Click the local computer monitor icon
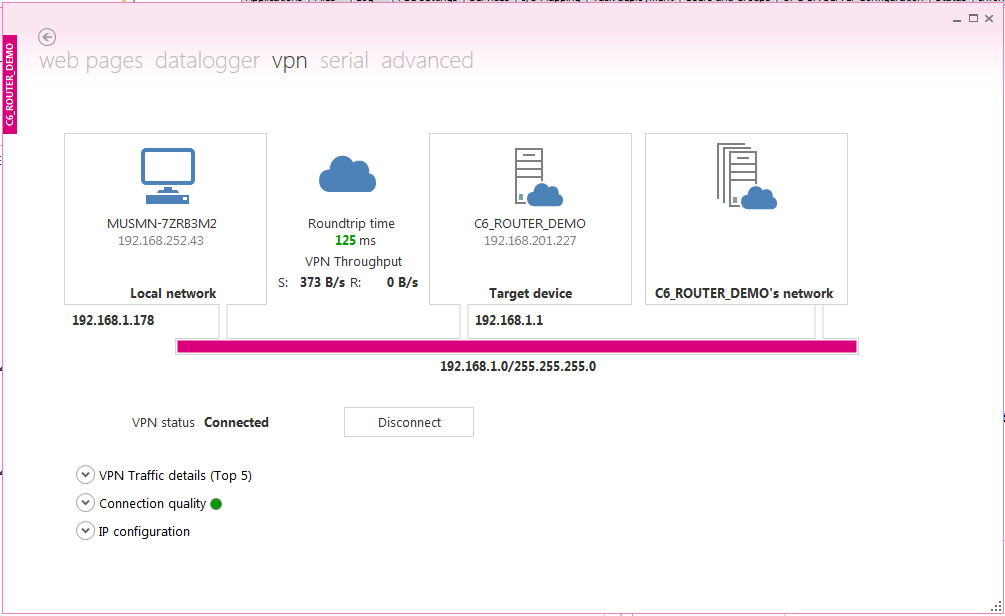The height and width of the screenshot is (616, 1005). coord(167,176)
